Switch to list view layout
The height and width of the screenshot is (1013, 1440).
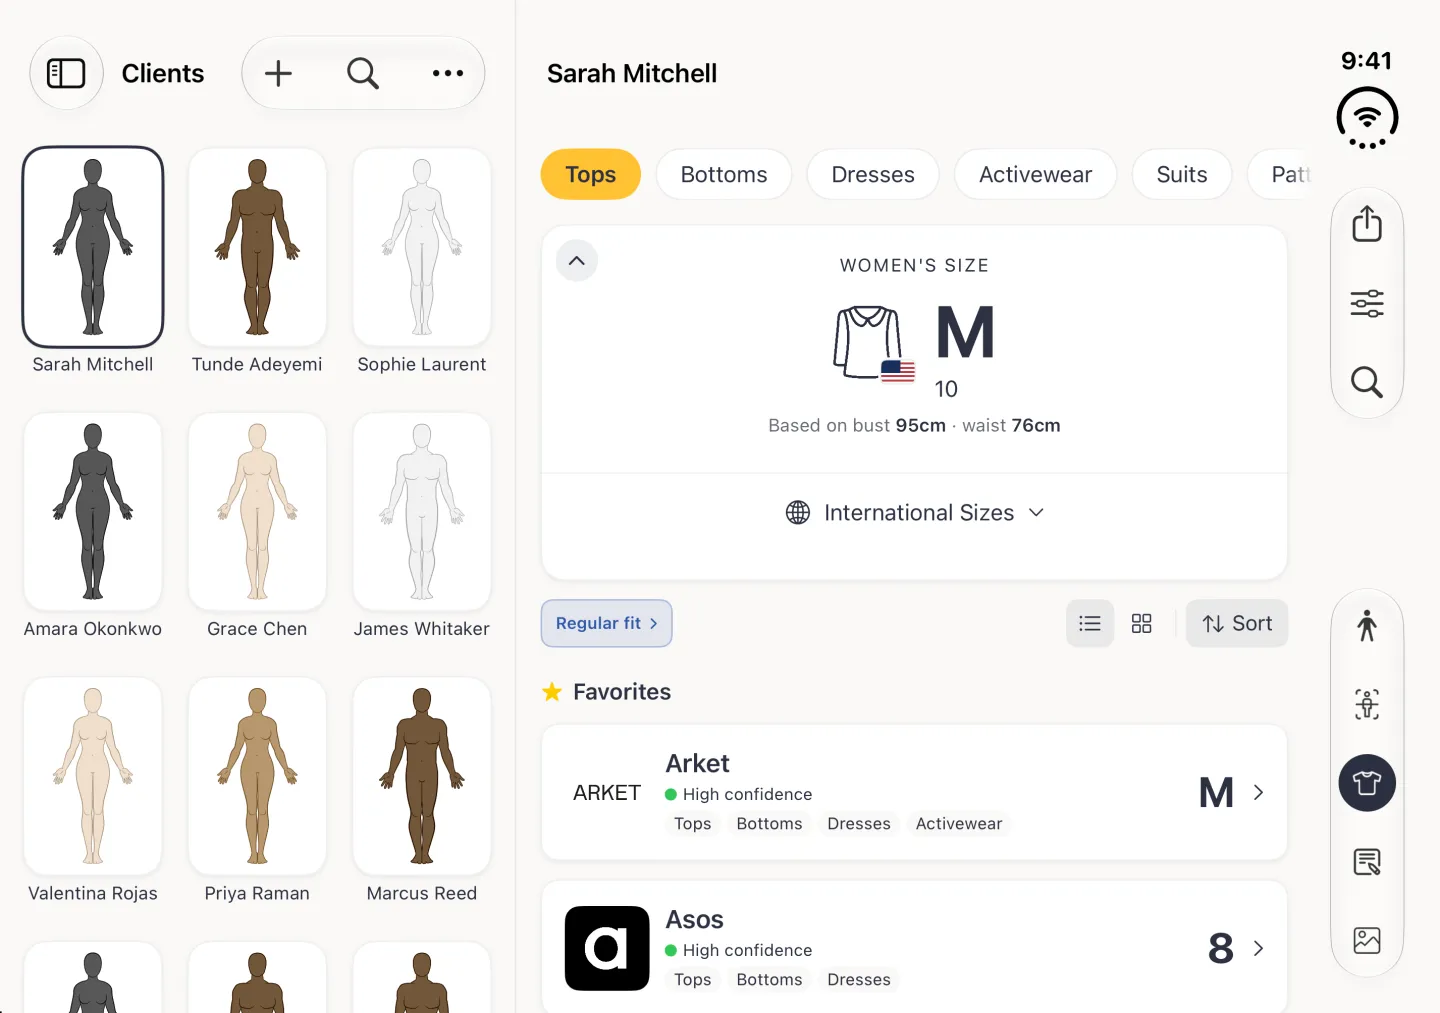point(1090,623)
